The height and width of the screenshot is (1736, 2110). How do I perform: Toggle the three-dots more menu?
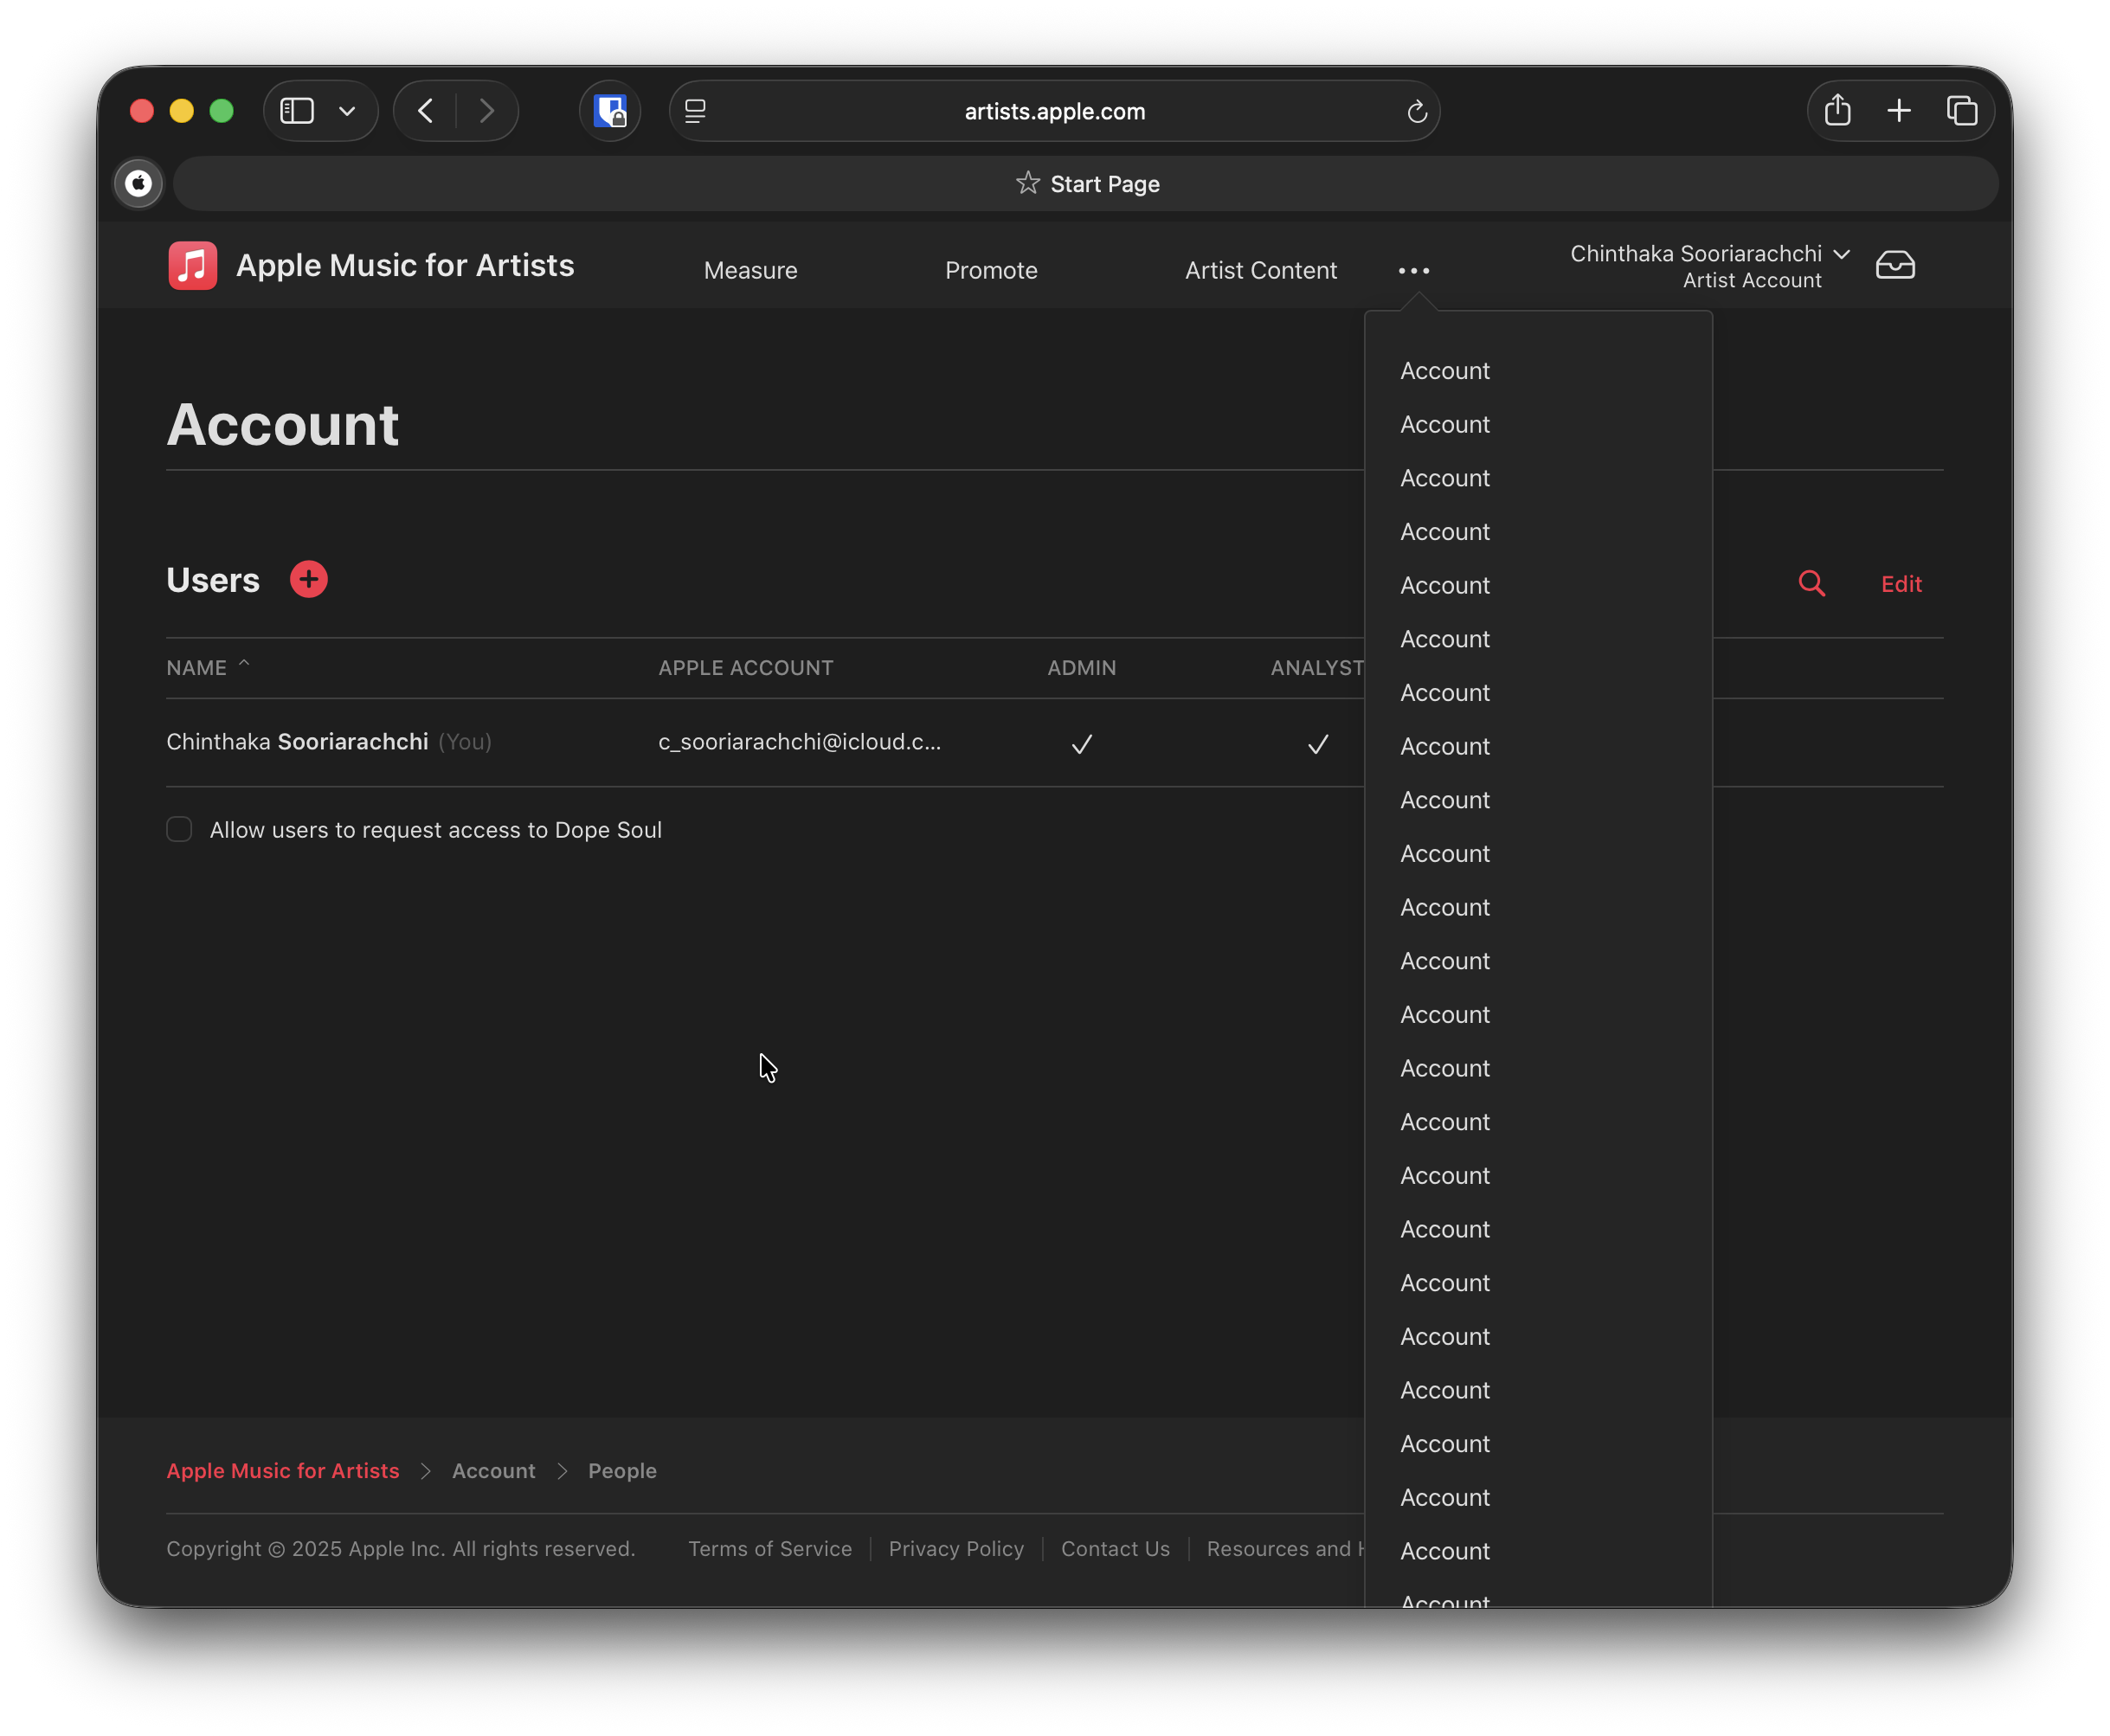point(1413,271)
